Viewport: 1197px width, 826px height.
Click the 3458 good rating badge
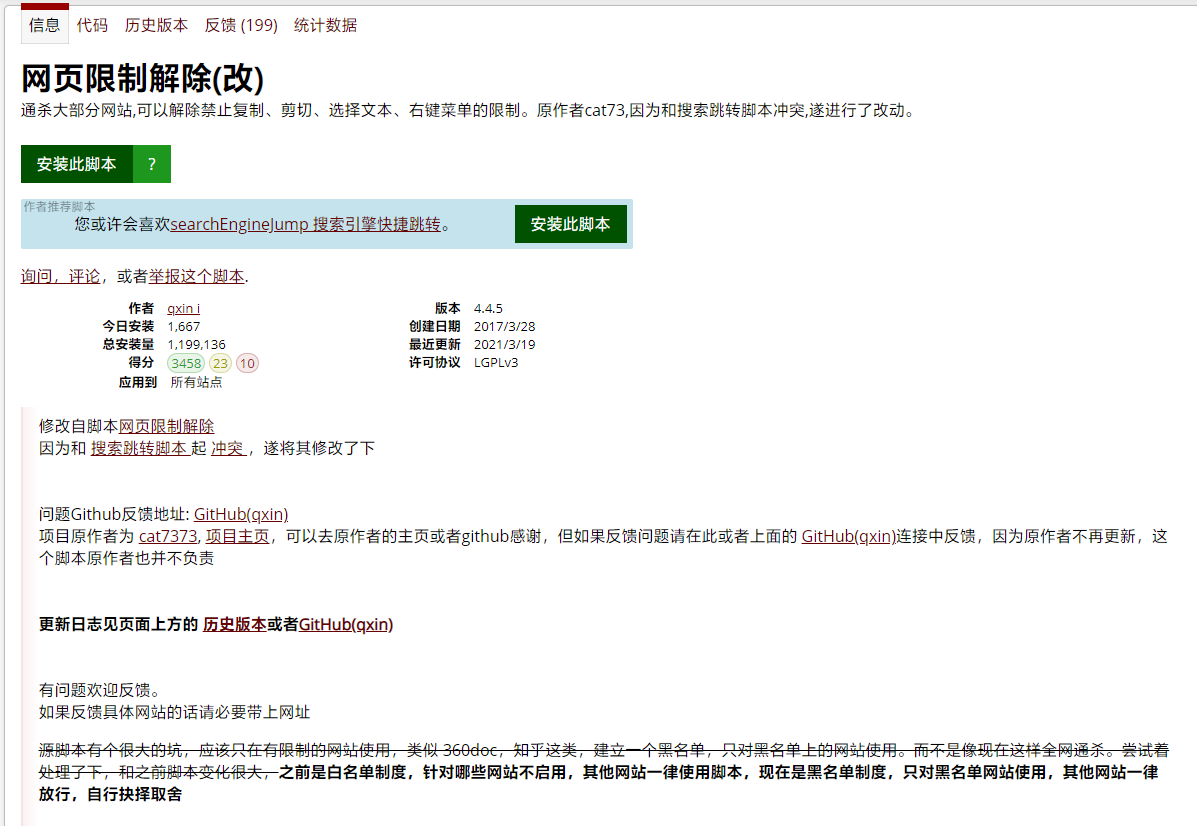pyautogui.click(x=186, y=363)
